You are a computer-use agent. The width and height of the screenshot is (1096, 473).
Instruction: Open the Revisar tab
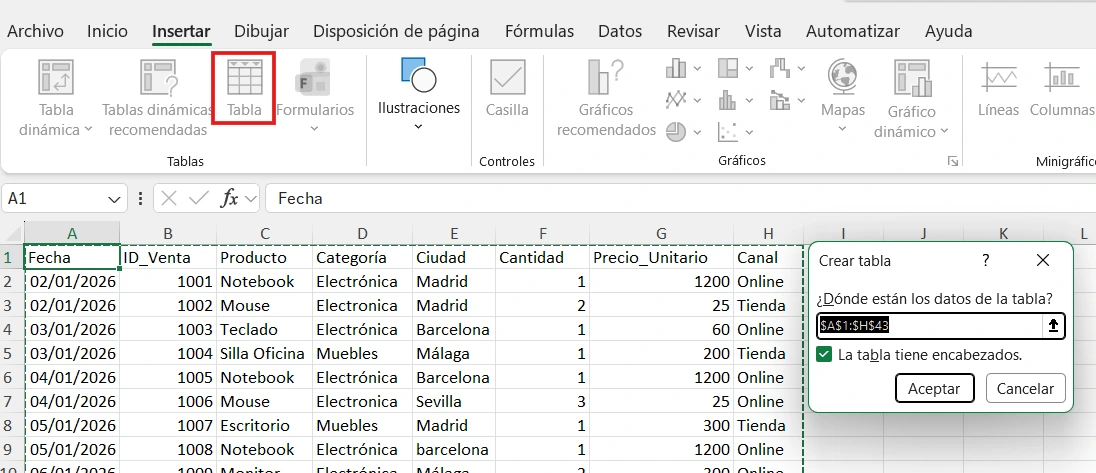click(x=693, y=31)
